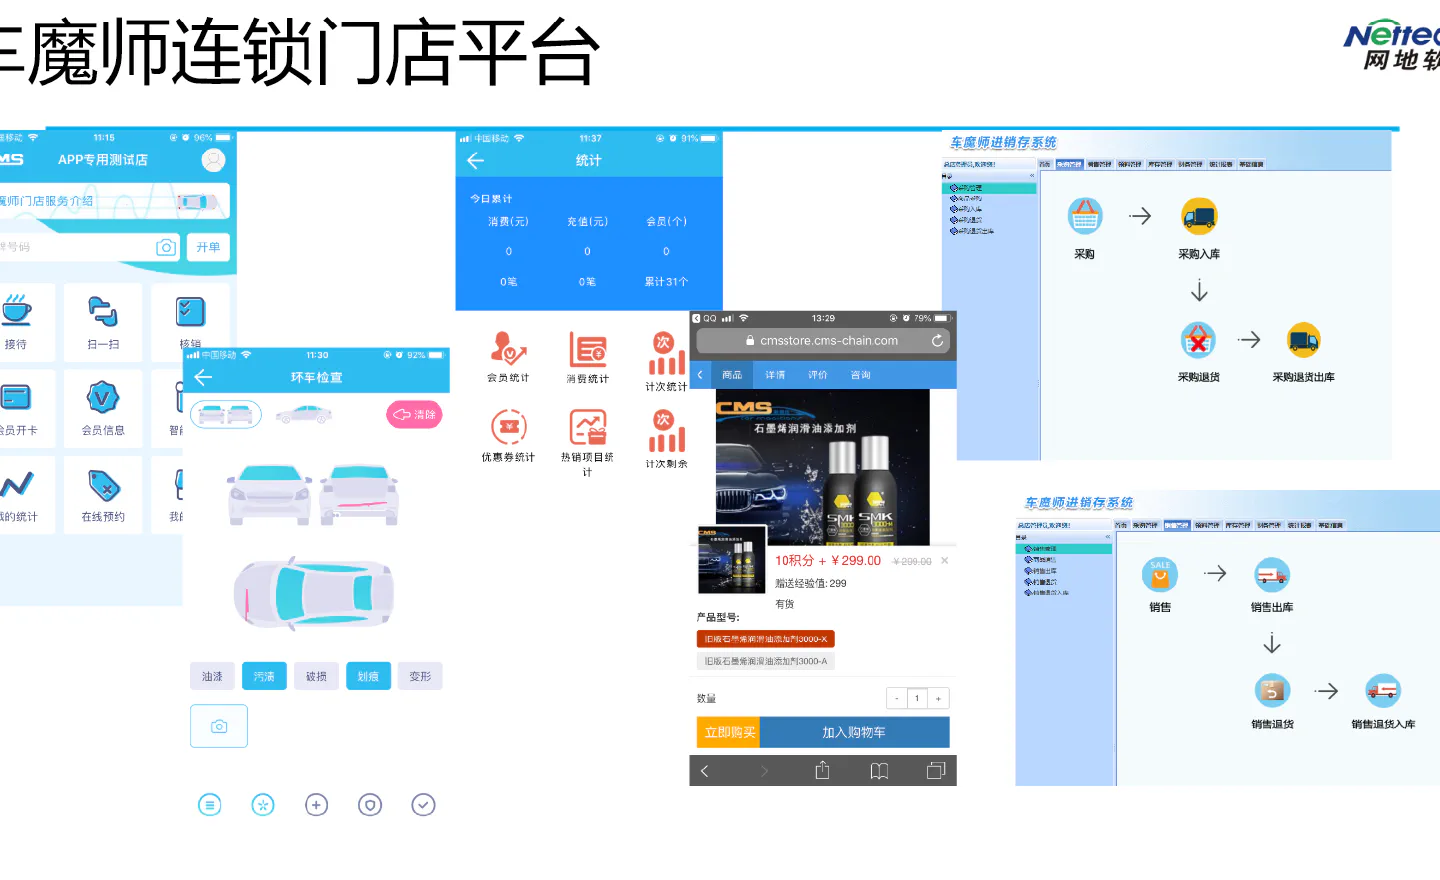Click the 销售出库 delivery truck icon

click(1272, 575)
